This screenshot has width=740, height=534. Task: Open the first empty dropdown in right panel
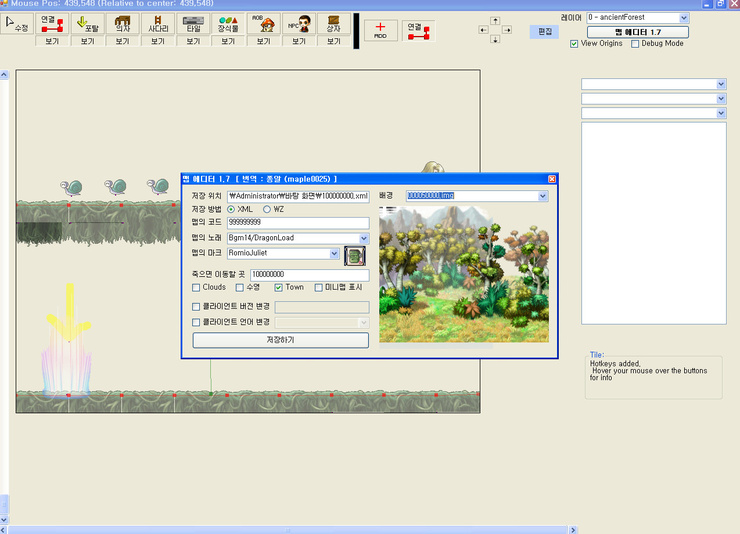click(x=721, y=84)
